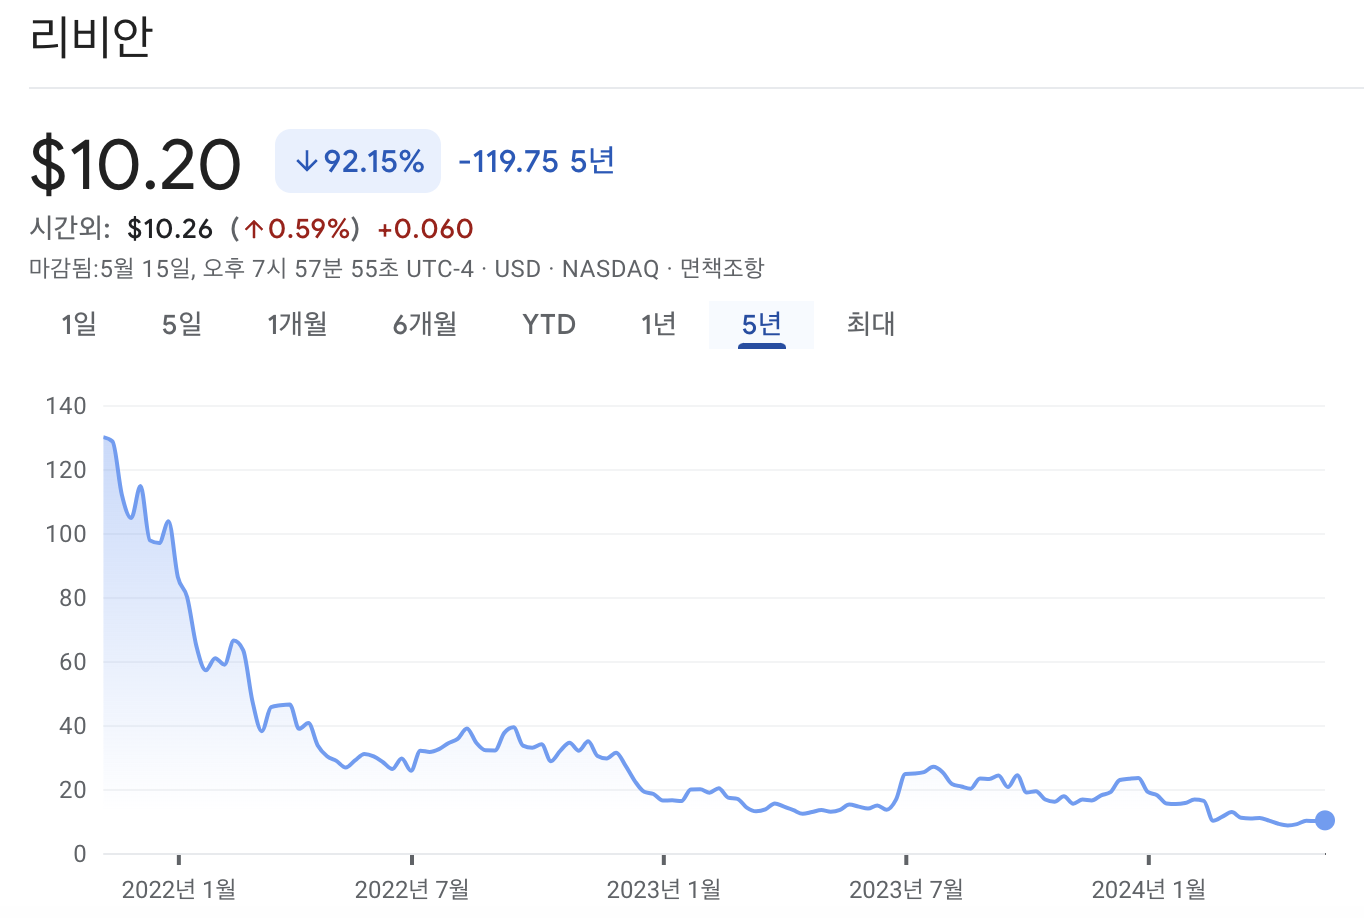This screenshot has width=1364, height=918.
Task: Click the 2023년 7월 axis label
Action: coord(906,889)
